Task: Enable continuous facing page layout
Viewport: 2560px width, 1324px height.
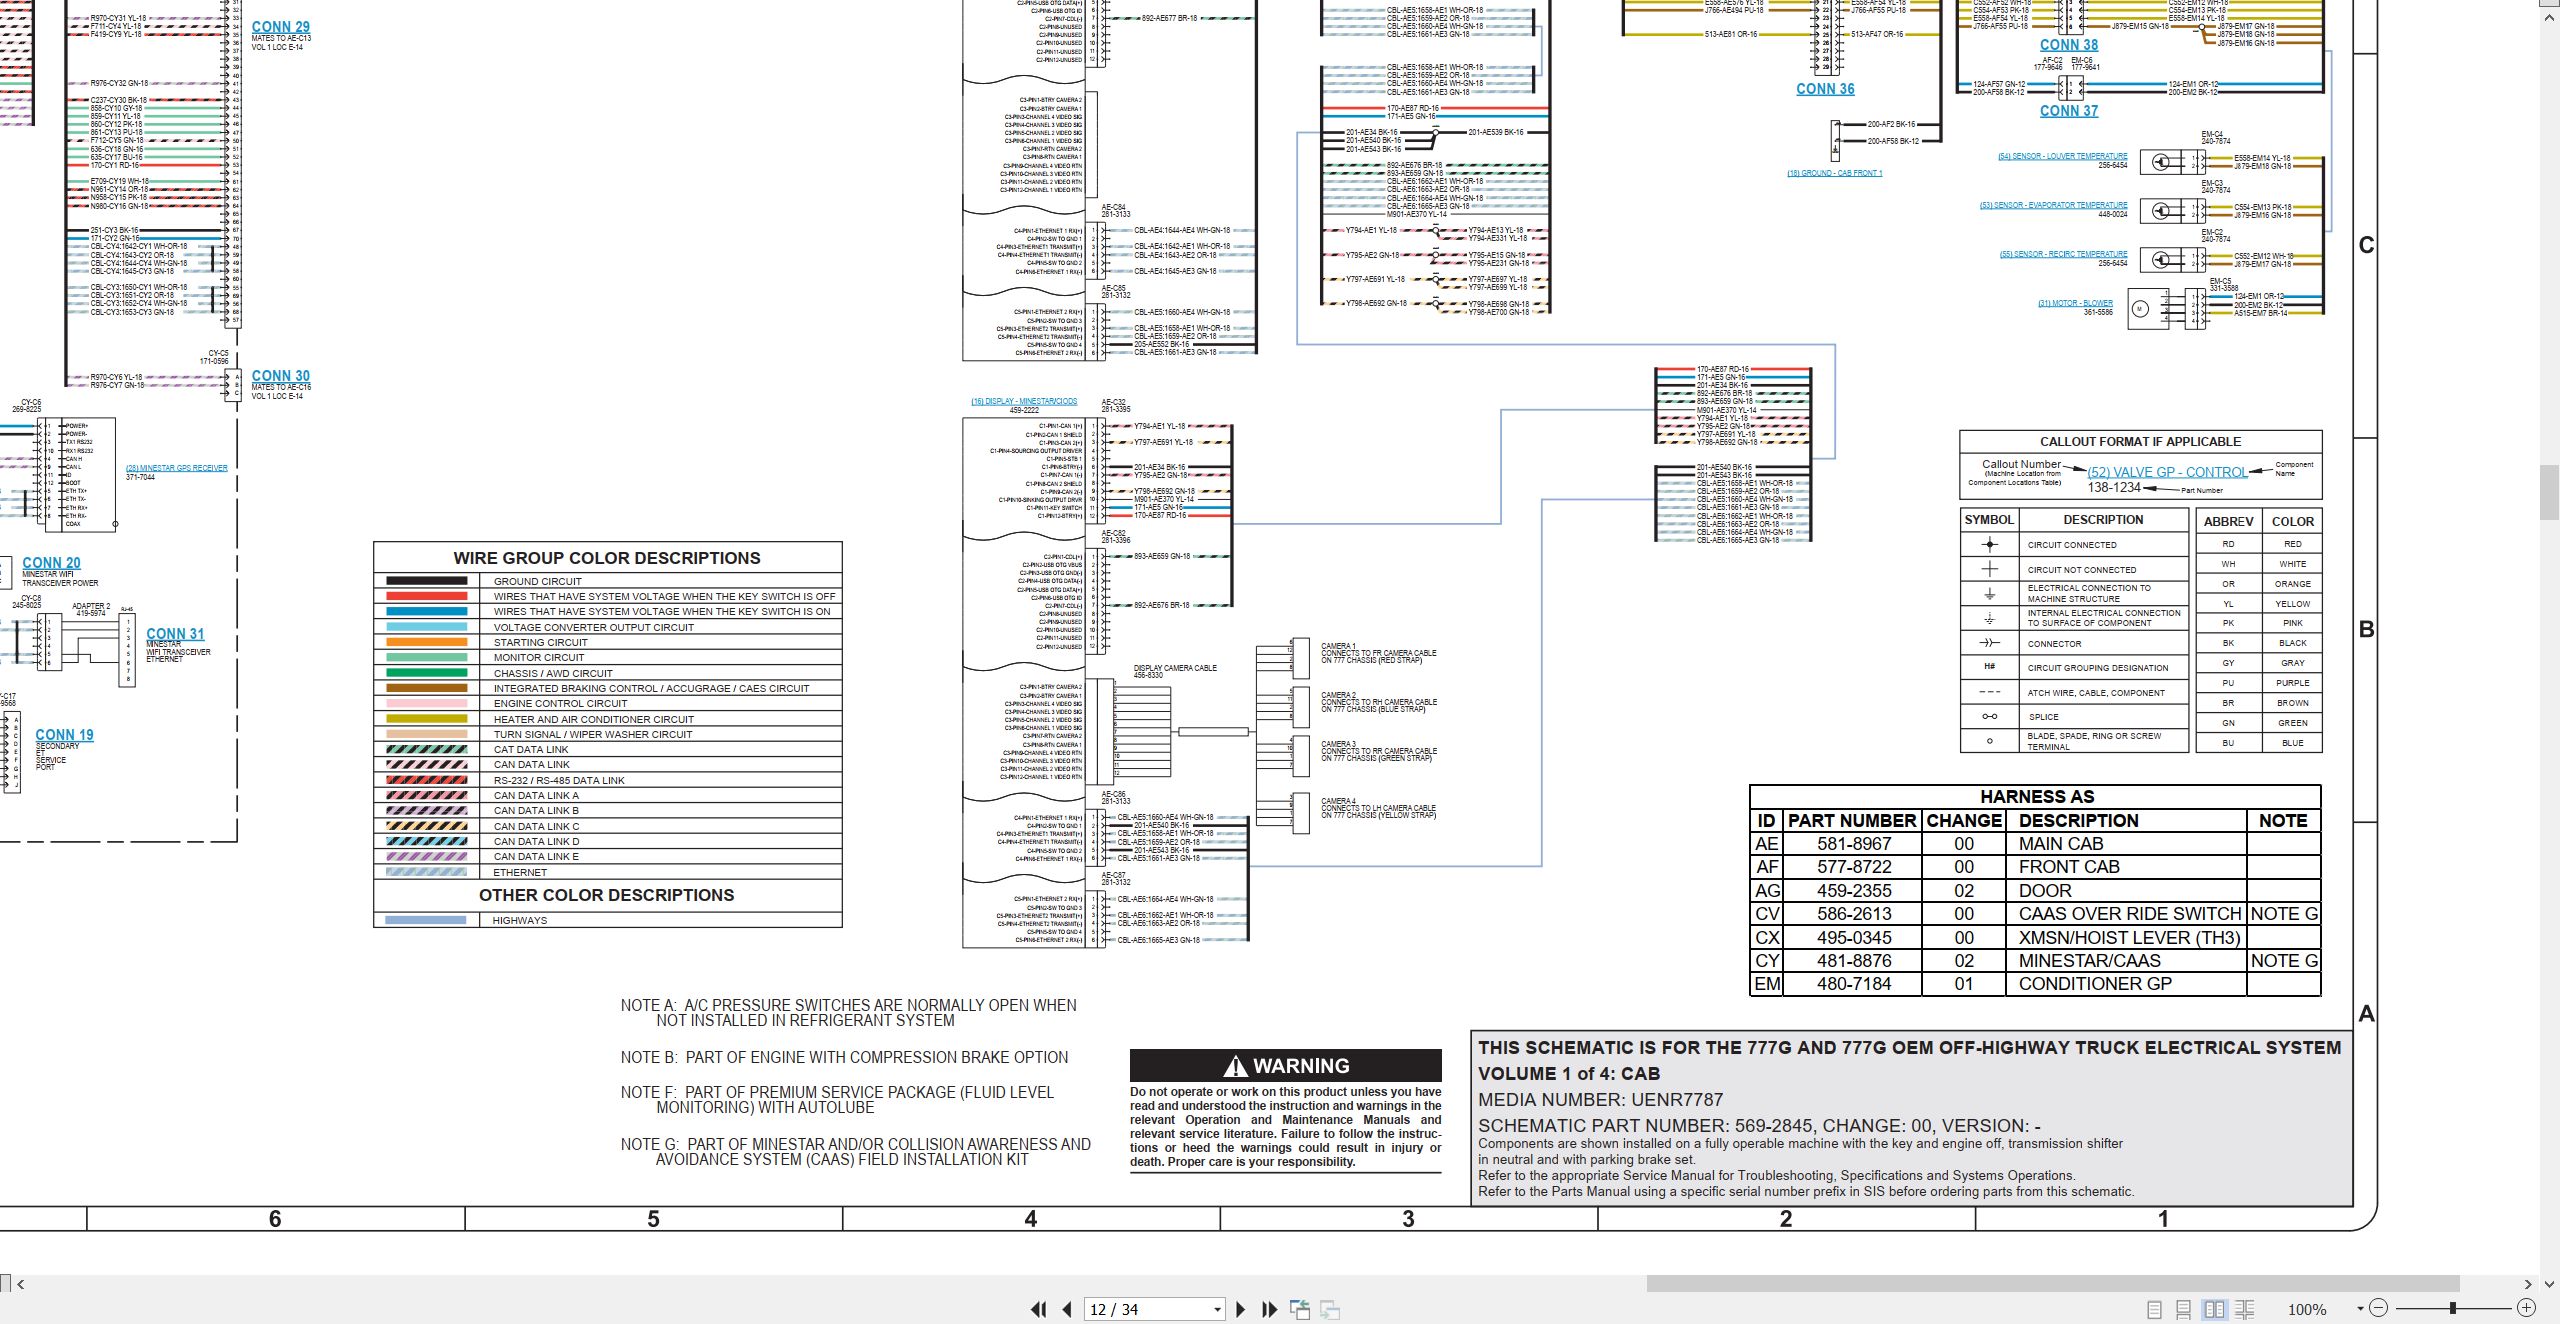Action: click(x=2245, y=1309)
